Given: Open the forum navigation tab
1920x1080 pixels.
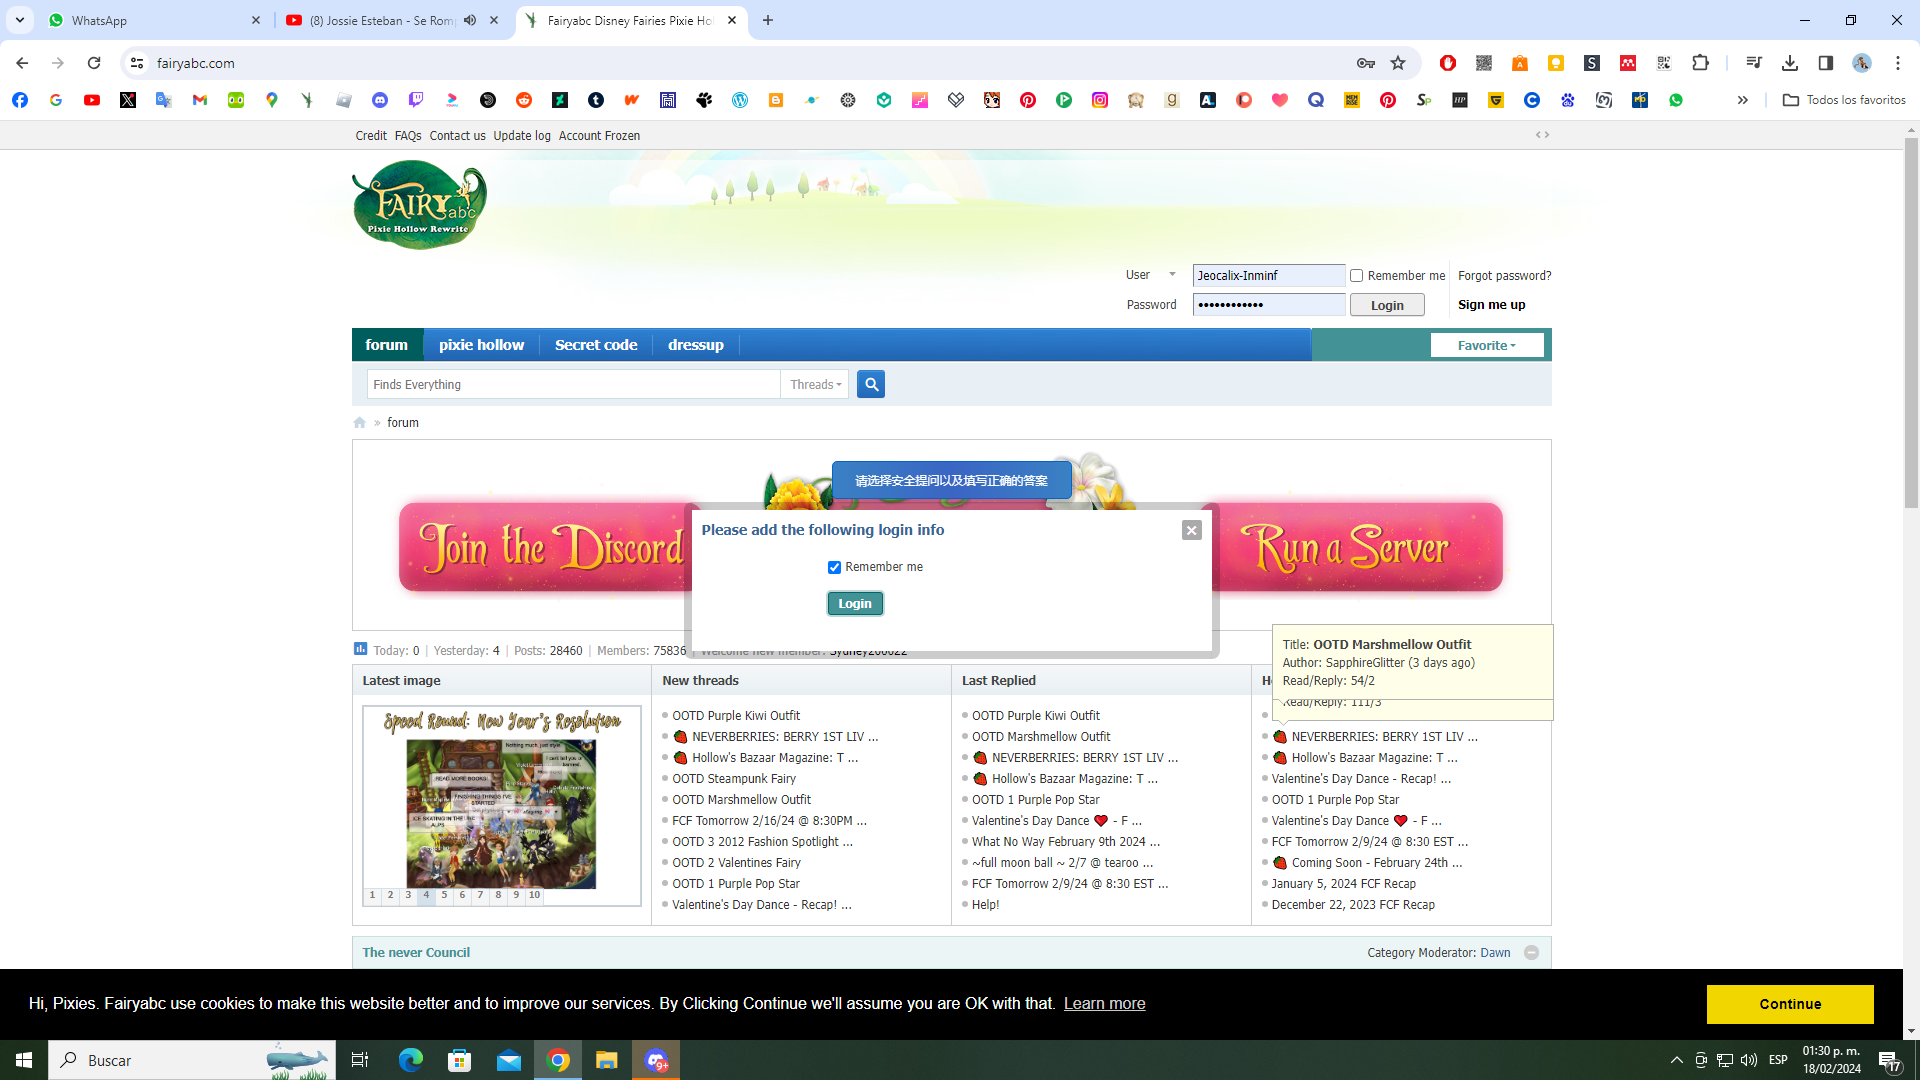Looking at the screenshot, I should click(x=387, y=345).
